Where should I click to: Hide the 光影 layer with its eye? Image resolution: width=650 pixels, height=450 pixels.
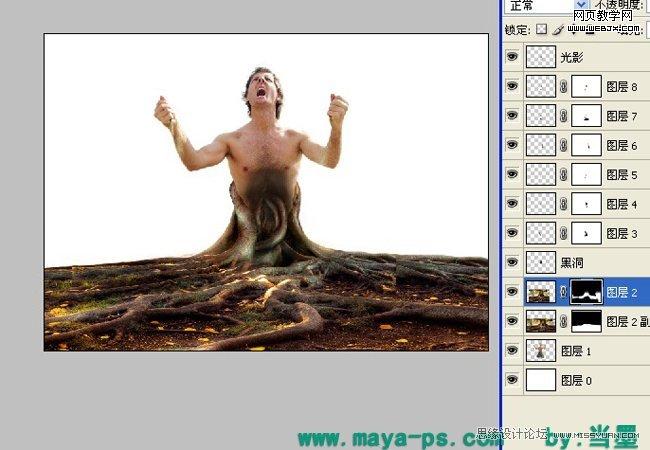[512, 56]
